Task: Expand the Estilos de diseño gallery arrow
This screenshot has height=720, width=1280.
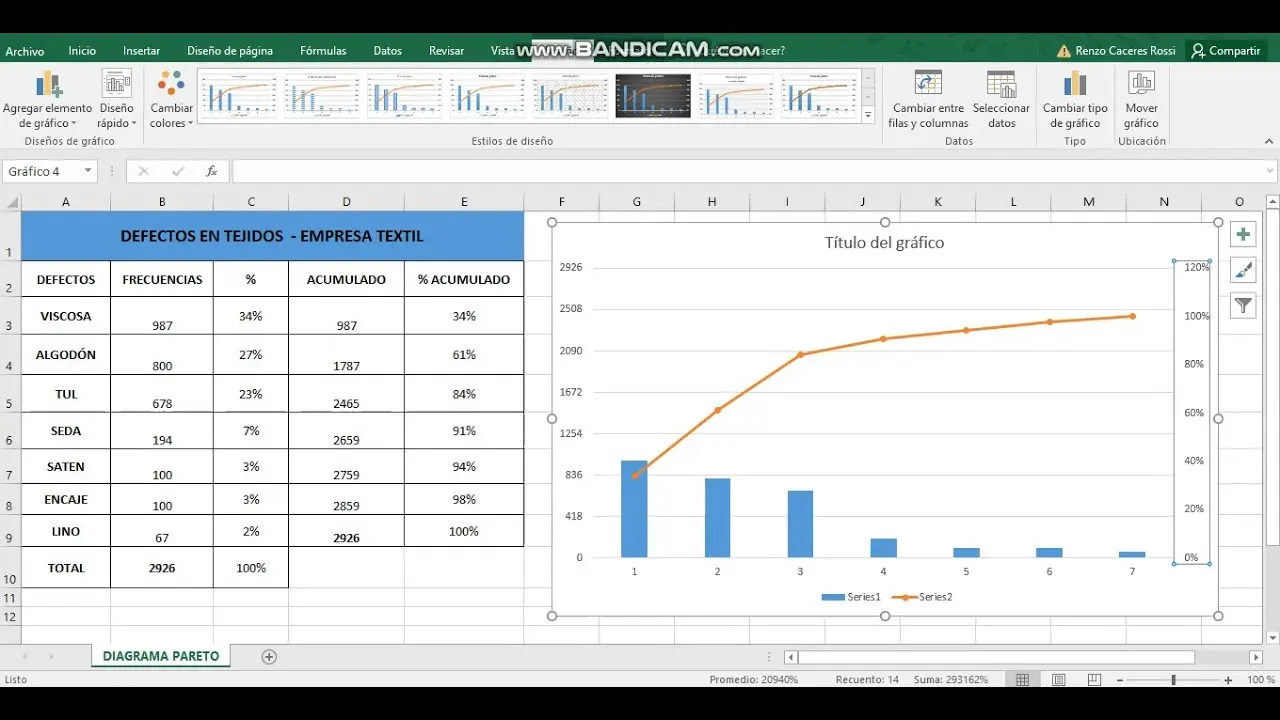Action: point(868,113)
